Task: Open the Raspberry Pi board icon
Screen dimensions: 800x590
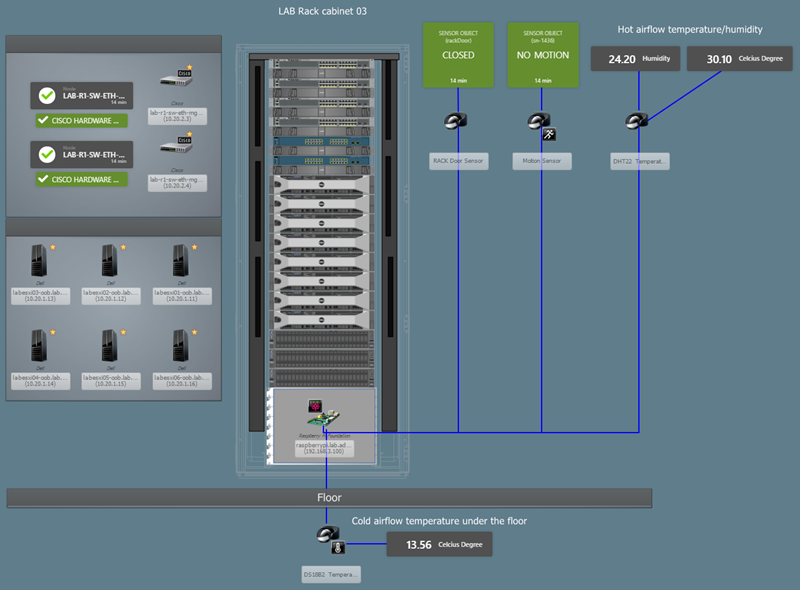Action: pyautogui.click(x=323, y=415)
